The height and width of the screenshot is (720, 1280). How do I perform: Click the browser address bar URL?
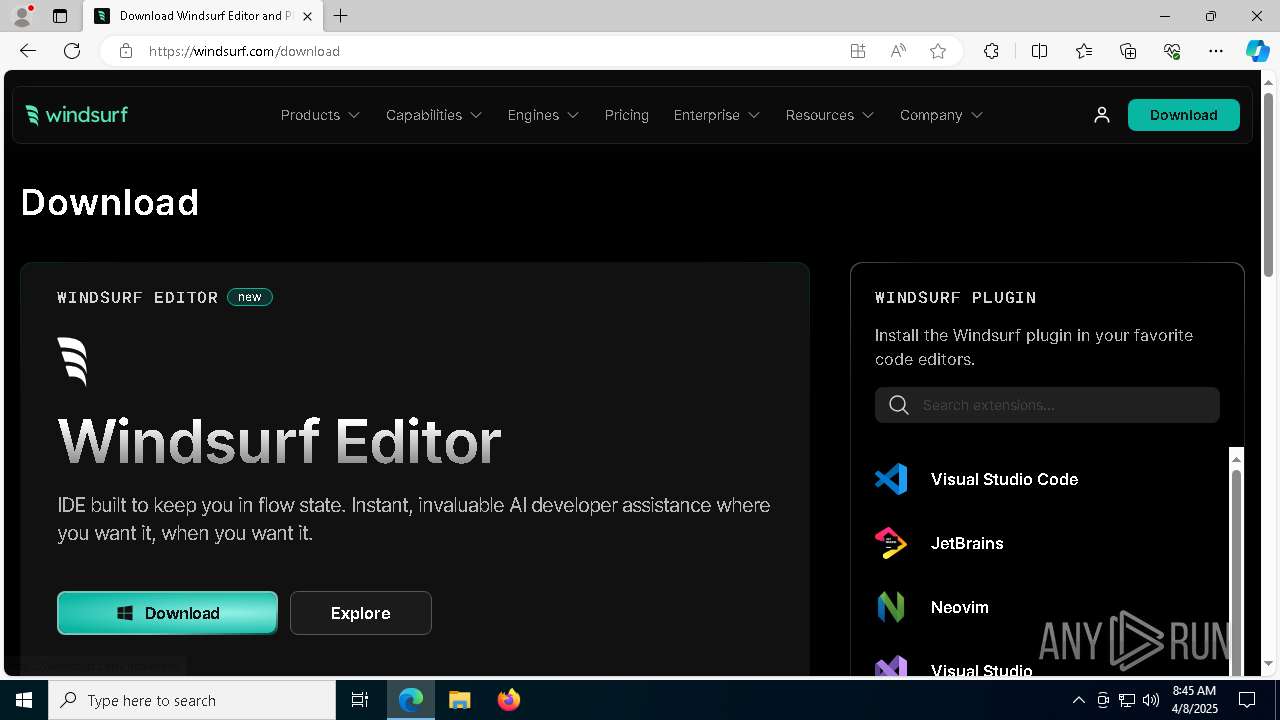[x=245, y=51]
